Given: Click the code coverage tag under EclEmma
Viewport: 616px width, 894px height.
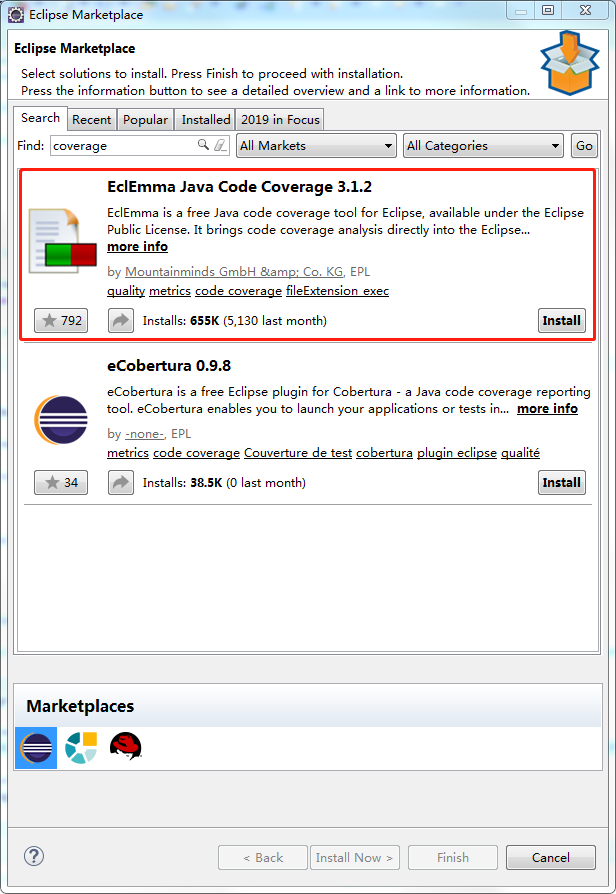Looking at the screenshot, I should point(238,291).
